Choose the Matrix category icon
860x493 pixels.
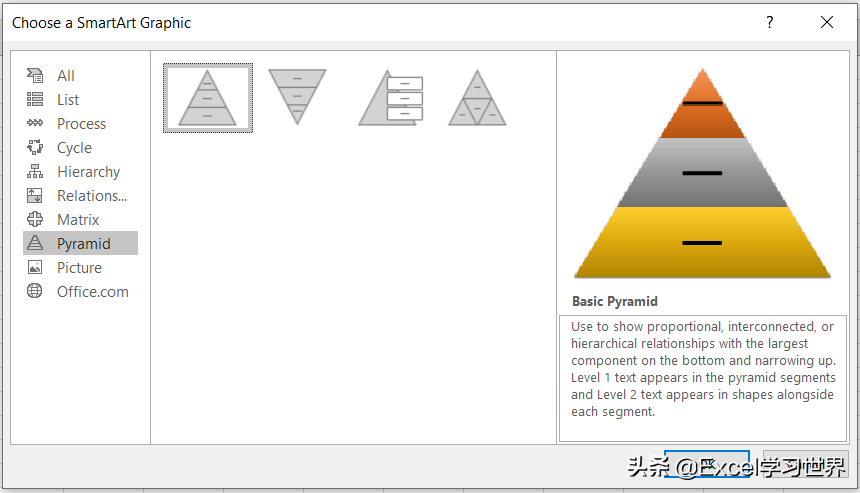pyautogui.click(x=35, y=219)
